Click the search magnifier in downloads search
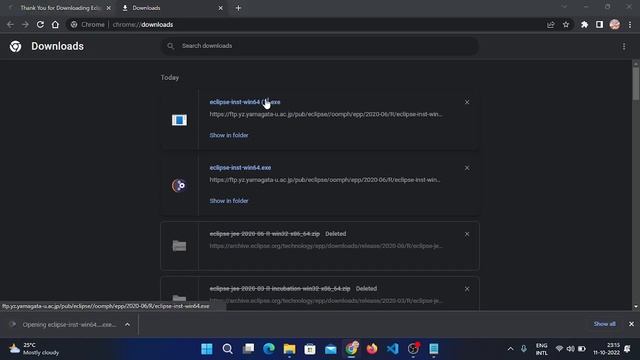Viewport: 640px width, 360px height. pos(171,46)
